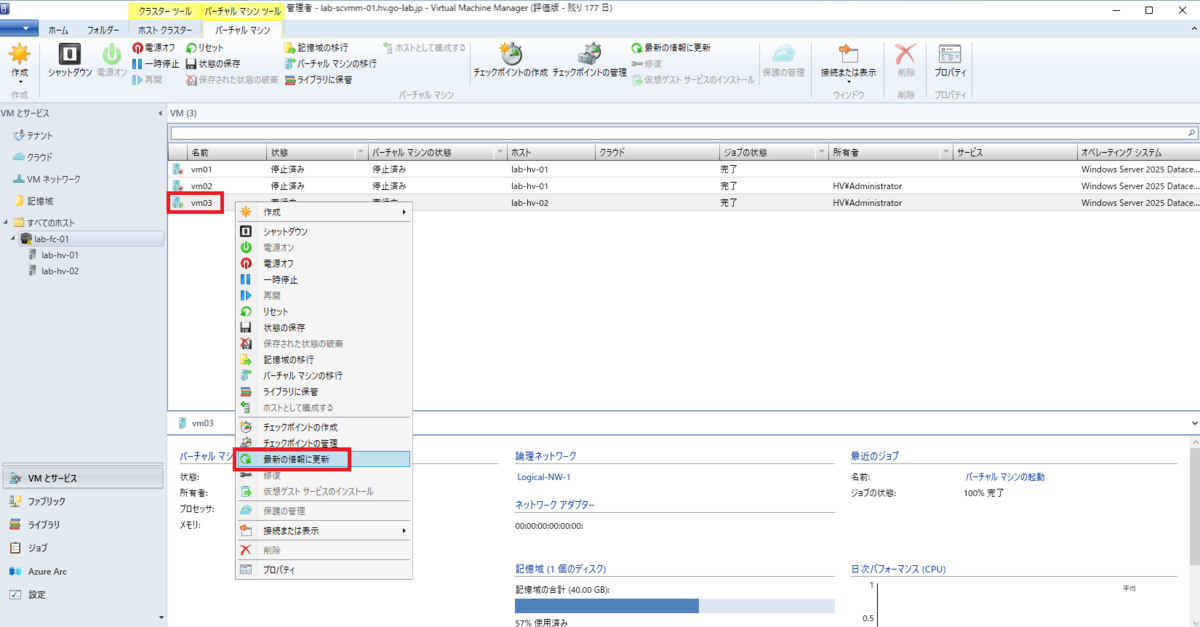This screenshot has width=1200, height=627.
Task: Open Azure Arc workspace
Action: pos(82,571)
